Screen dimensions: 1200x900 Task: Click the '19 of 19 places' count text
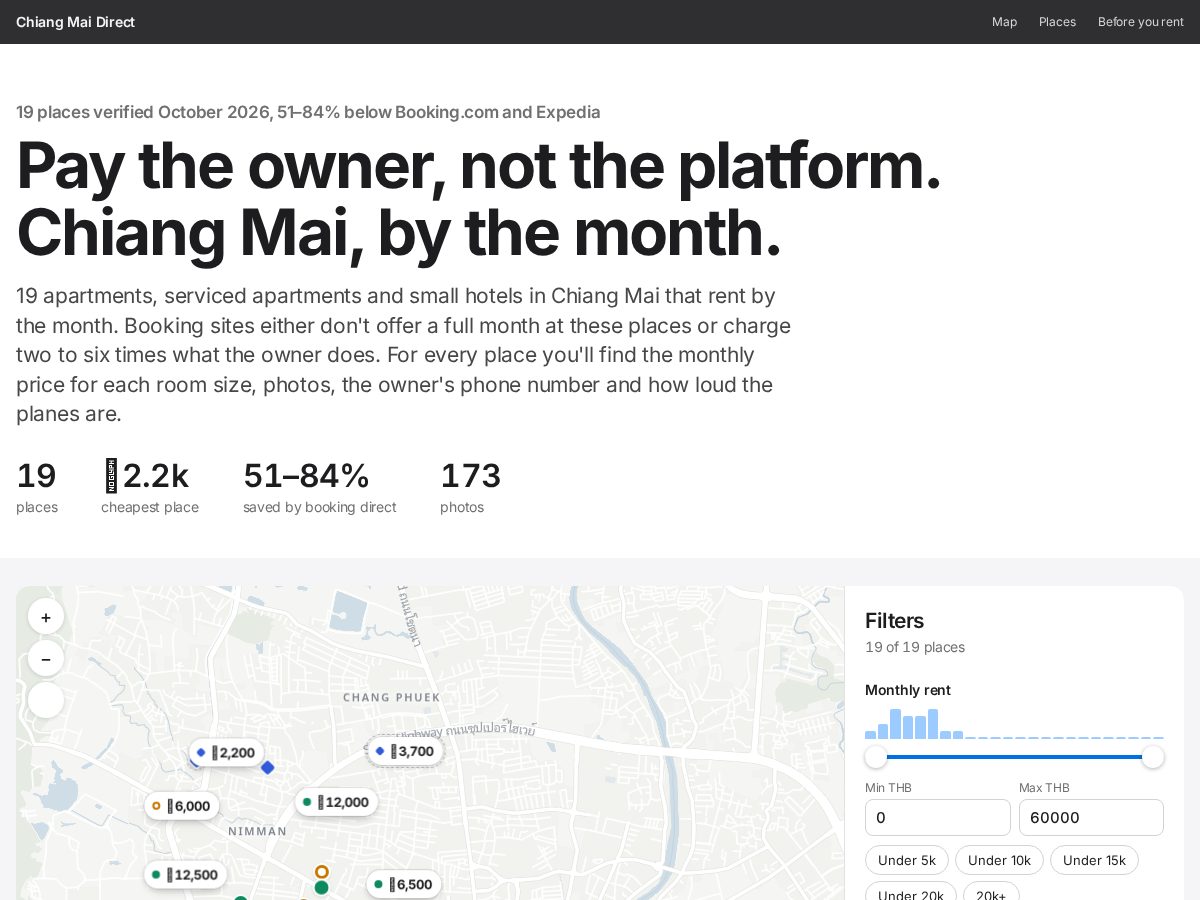tap(915, 647)
